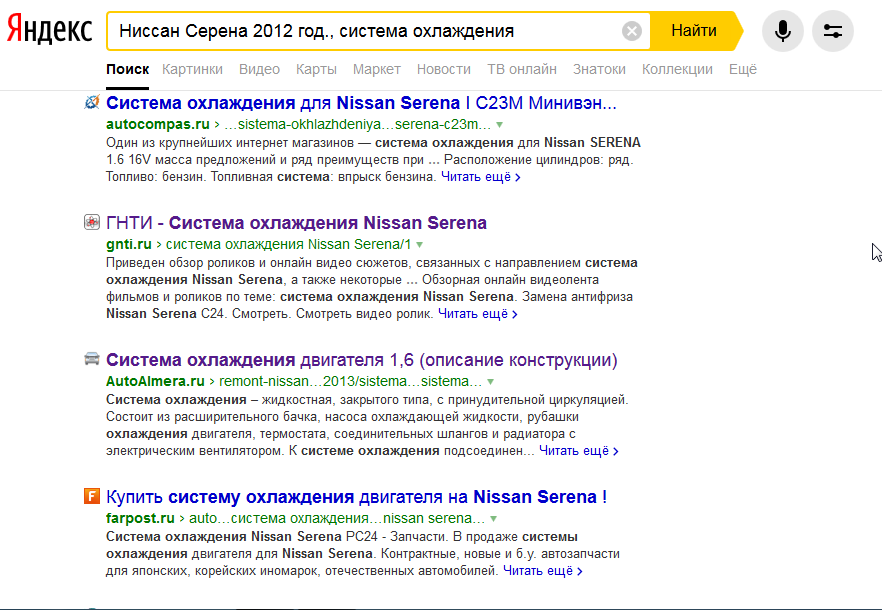Click autocompas.ru compass favicon

92,102
